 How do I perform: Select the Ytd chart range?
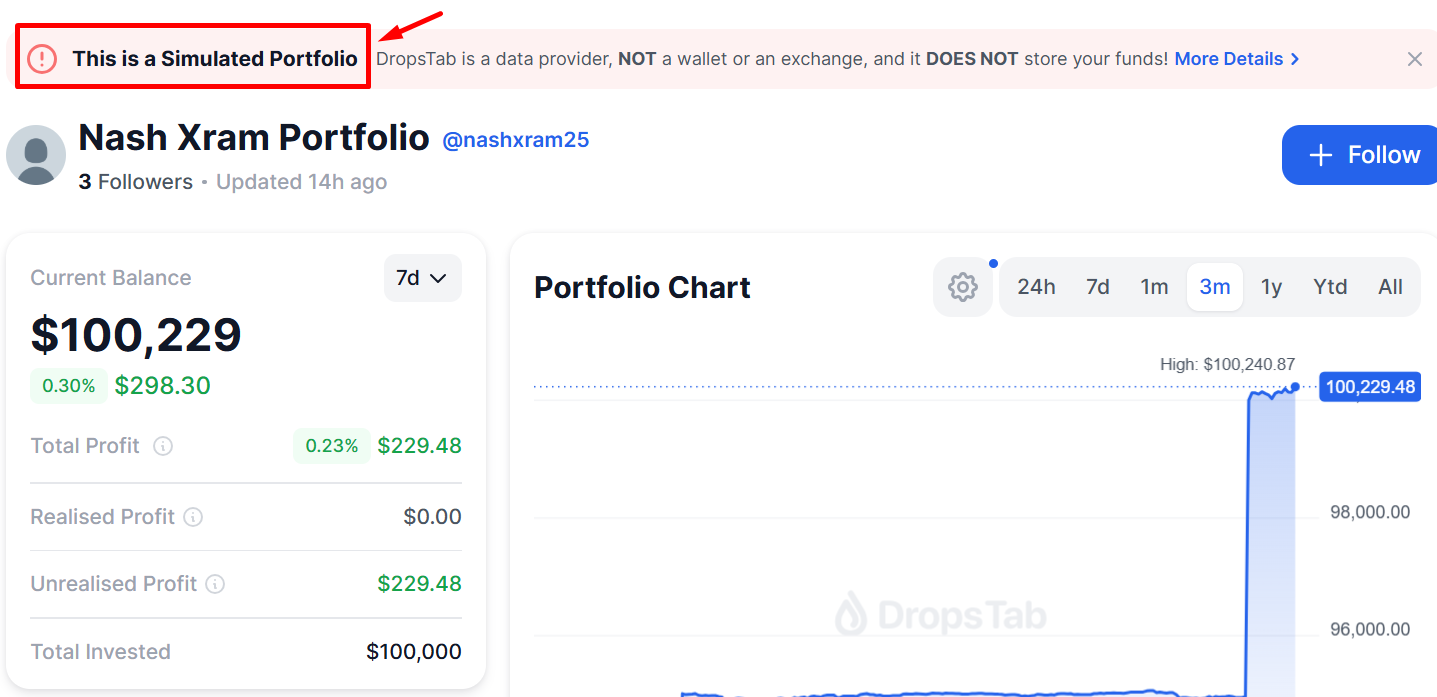[1330, 287]
